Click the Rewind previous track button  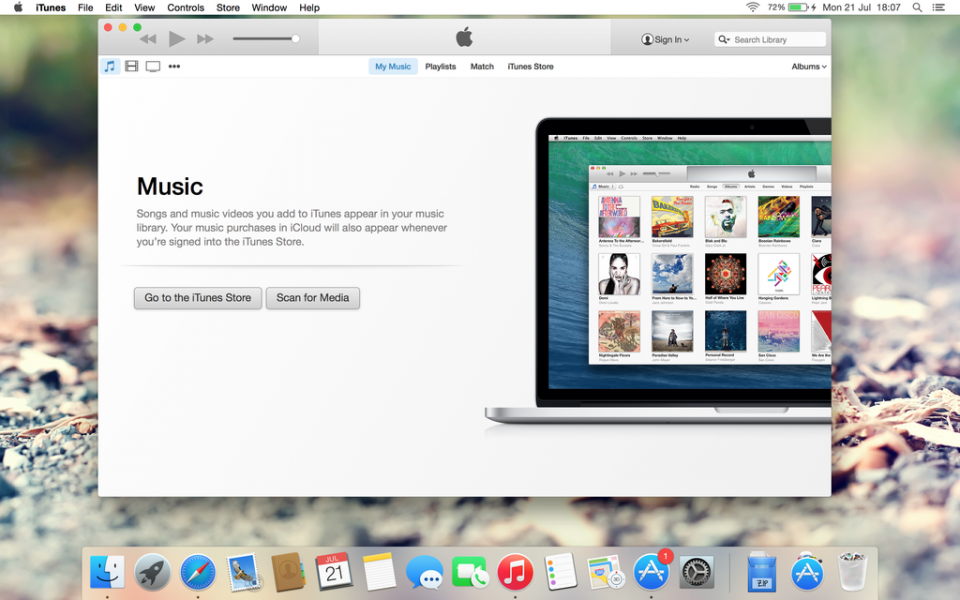[x=148, y=39]
